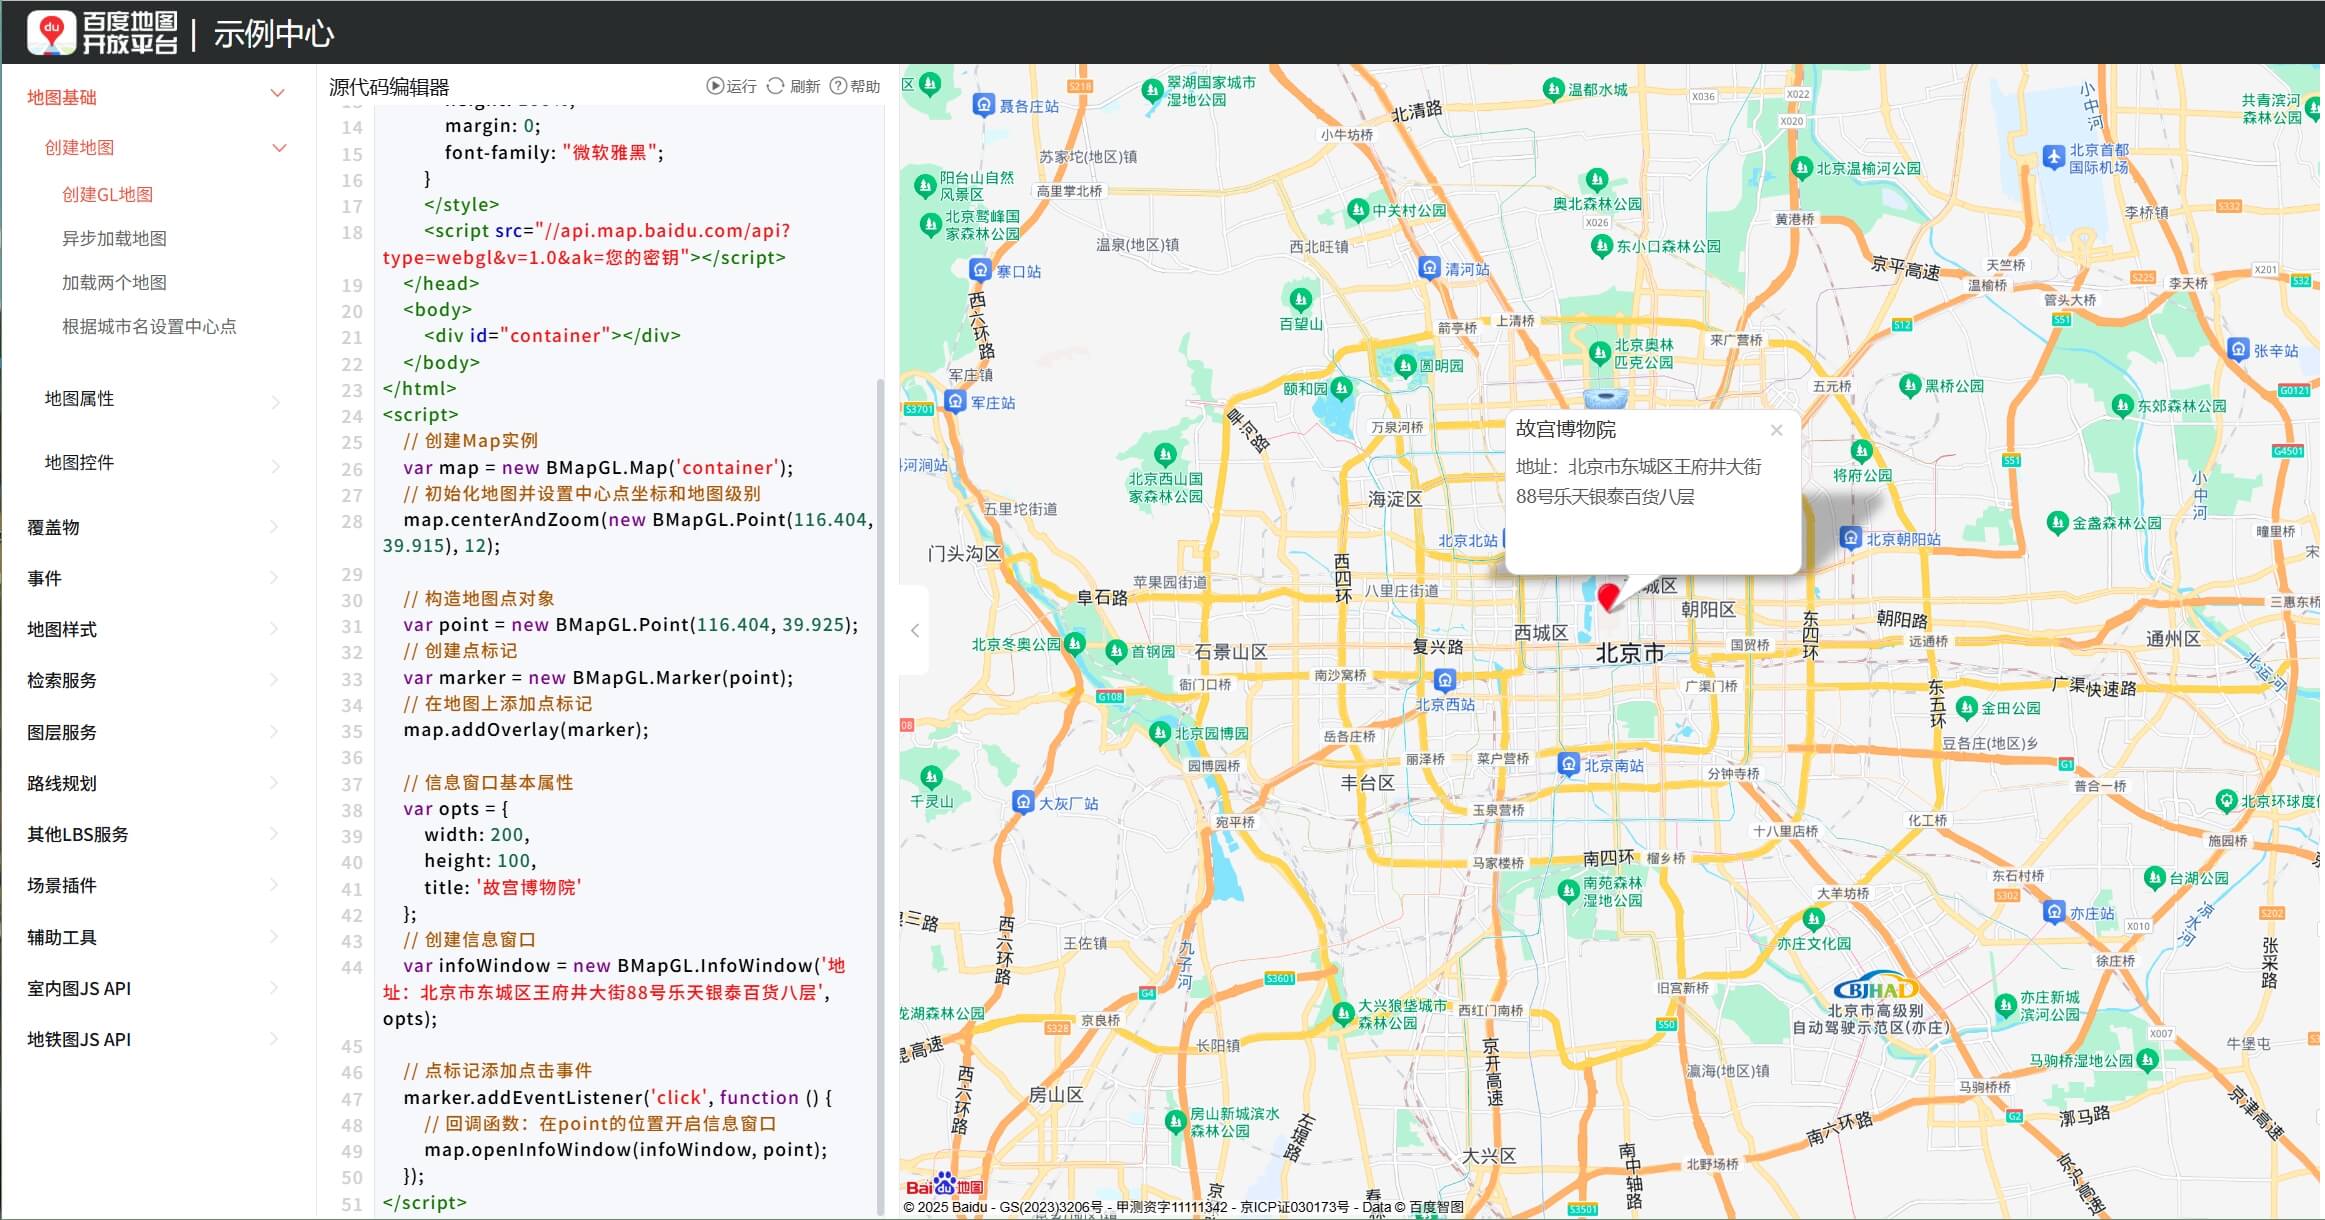
Task: Open the 其他LBS服务 menu item
Action: coord(78,835)
